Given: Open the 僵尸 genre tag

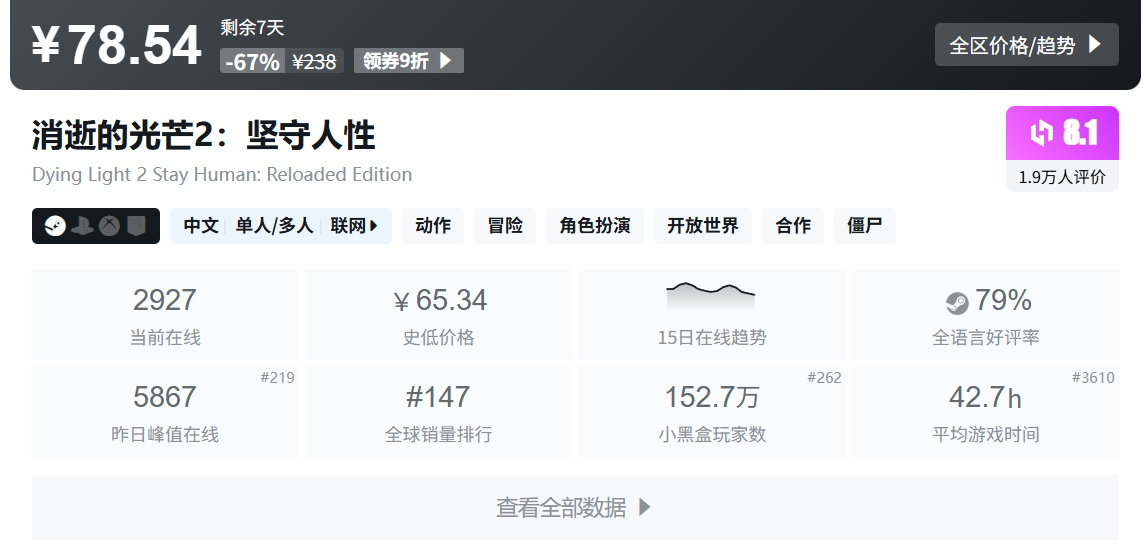Looking at the screenshot, I should coord(865,226).
